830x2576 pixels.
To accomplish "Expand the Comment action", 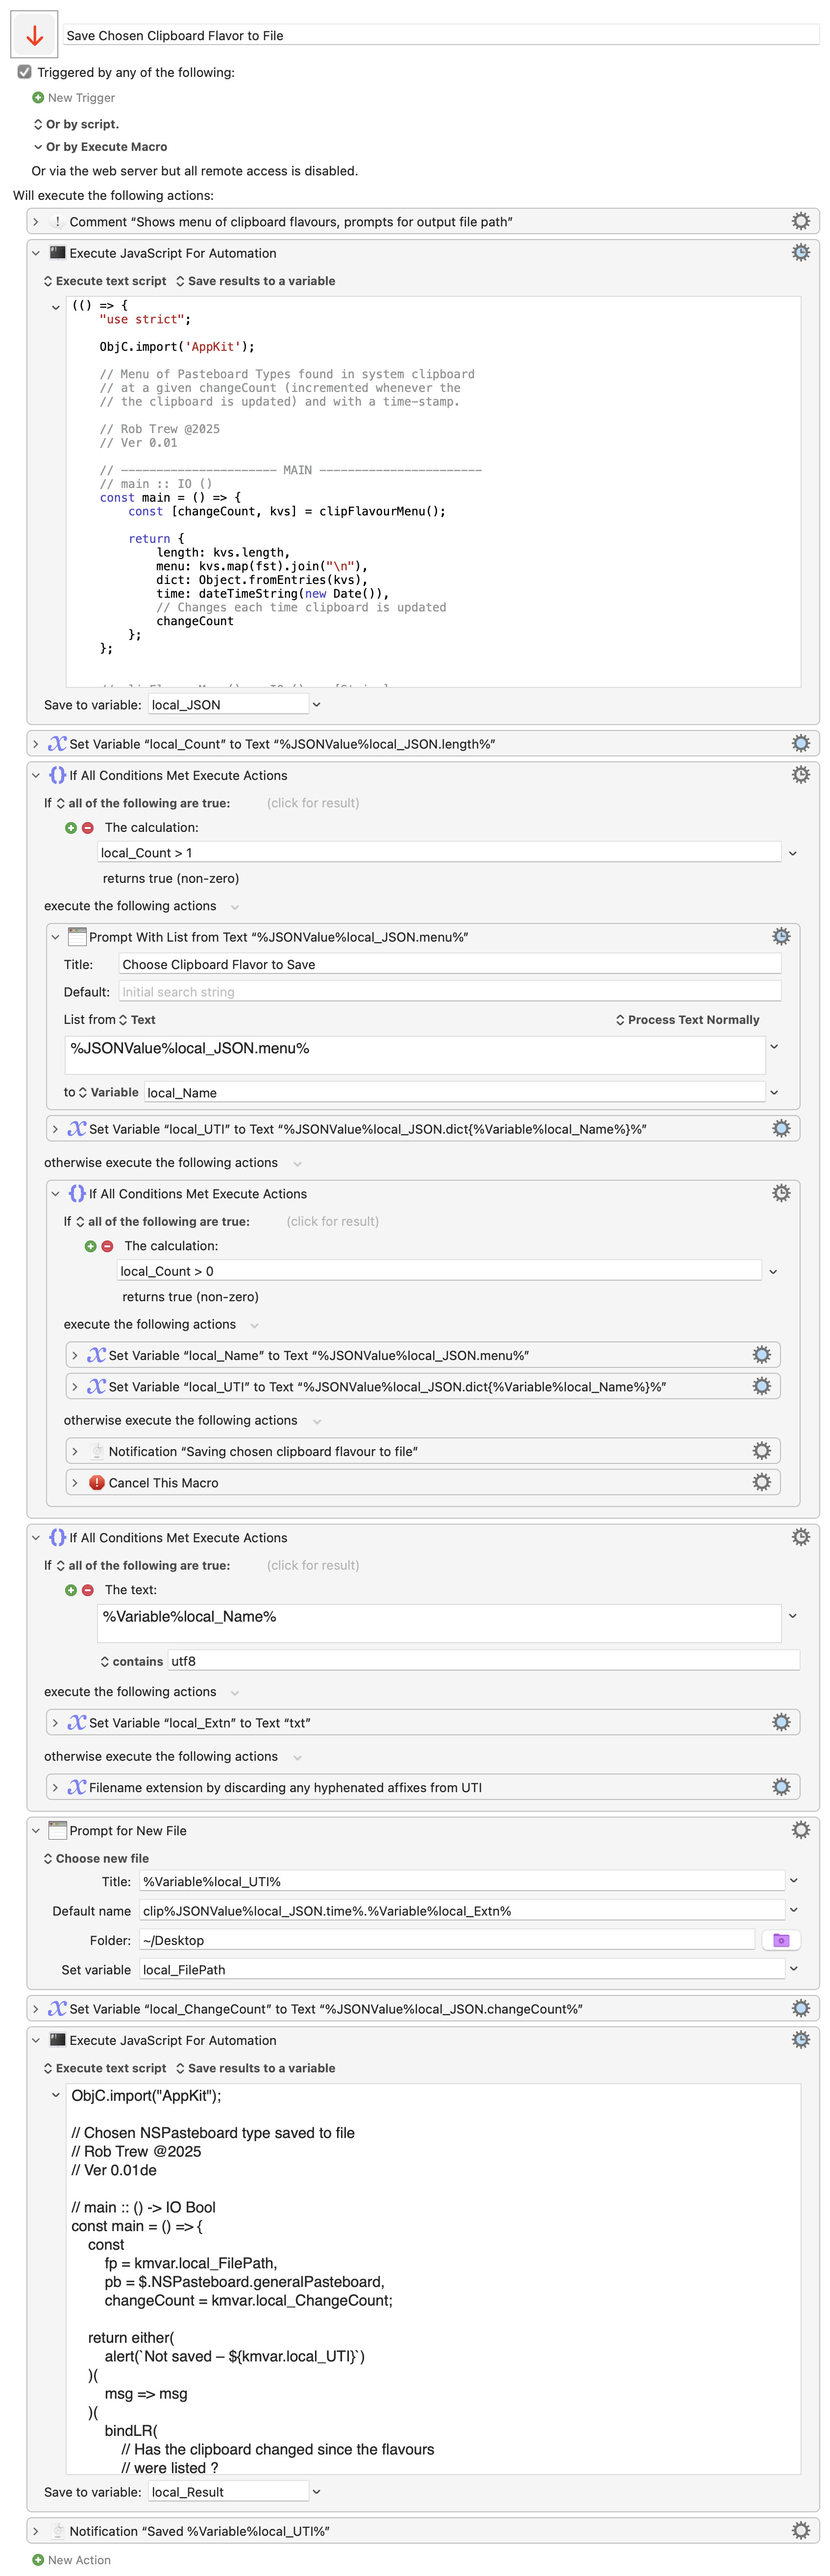I will [x=36, y=222].
